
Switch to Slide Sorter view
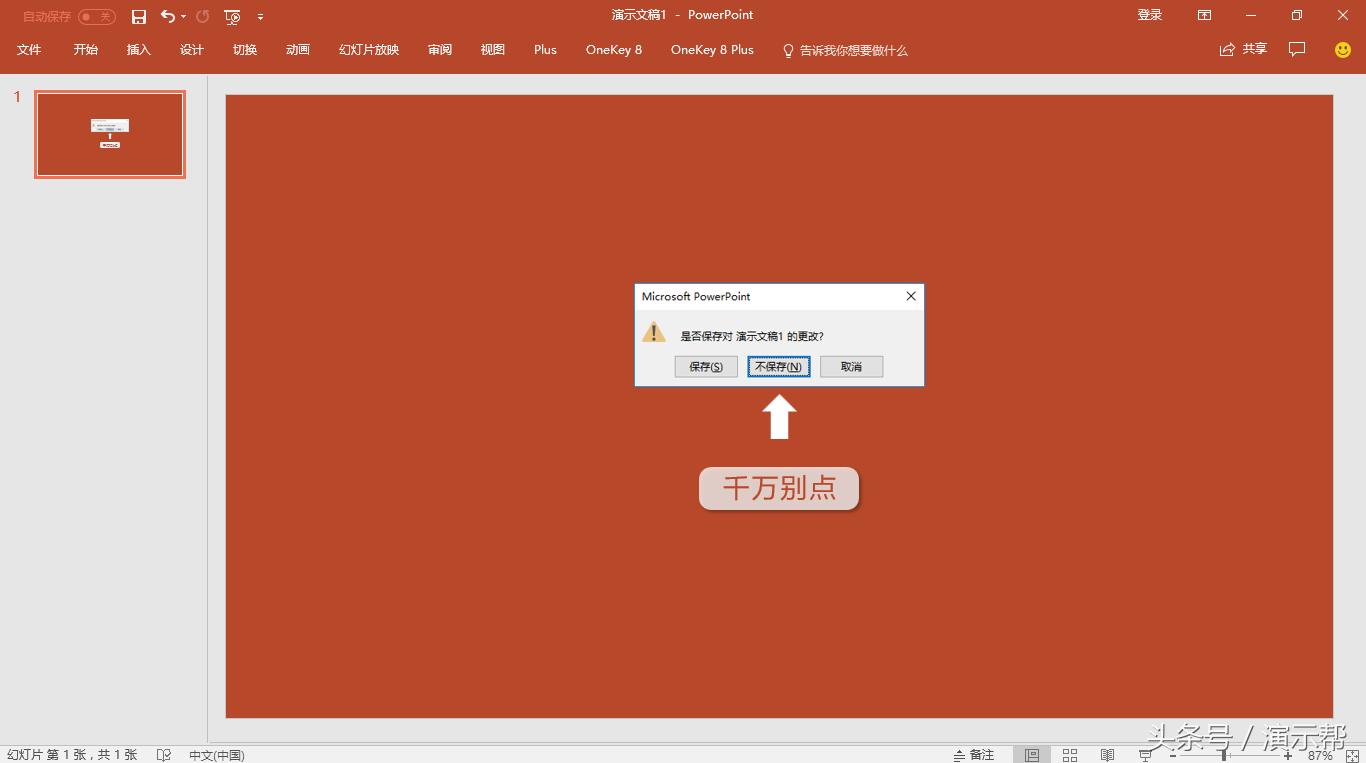click(1070, 755)
